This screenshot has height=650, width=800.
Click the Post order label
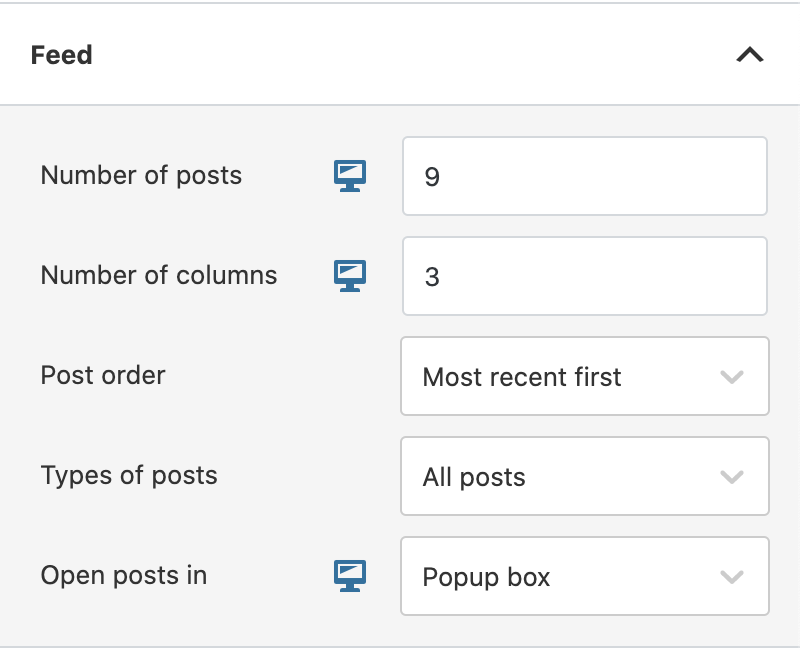coord(103,376)
